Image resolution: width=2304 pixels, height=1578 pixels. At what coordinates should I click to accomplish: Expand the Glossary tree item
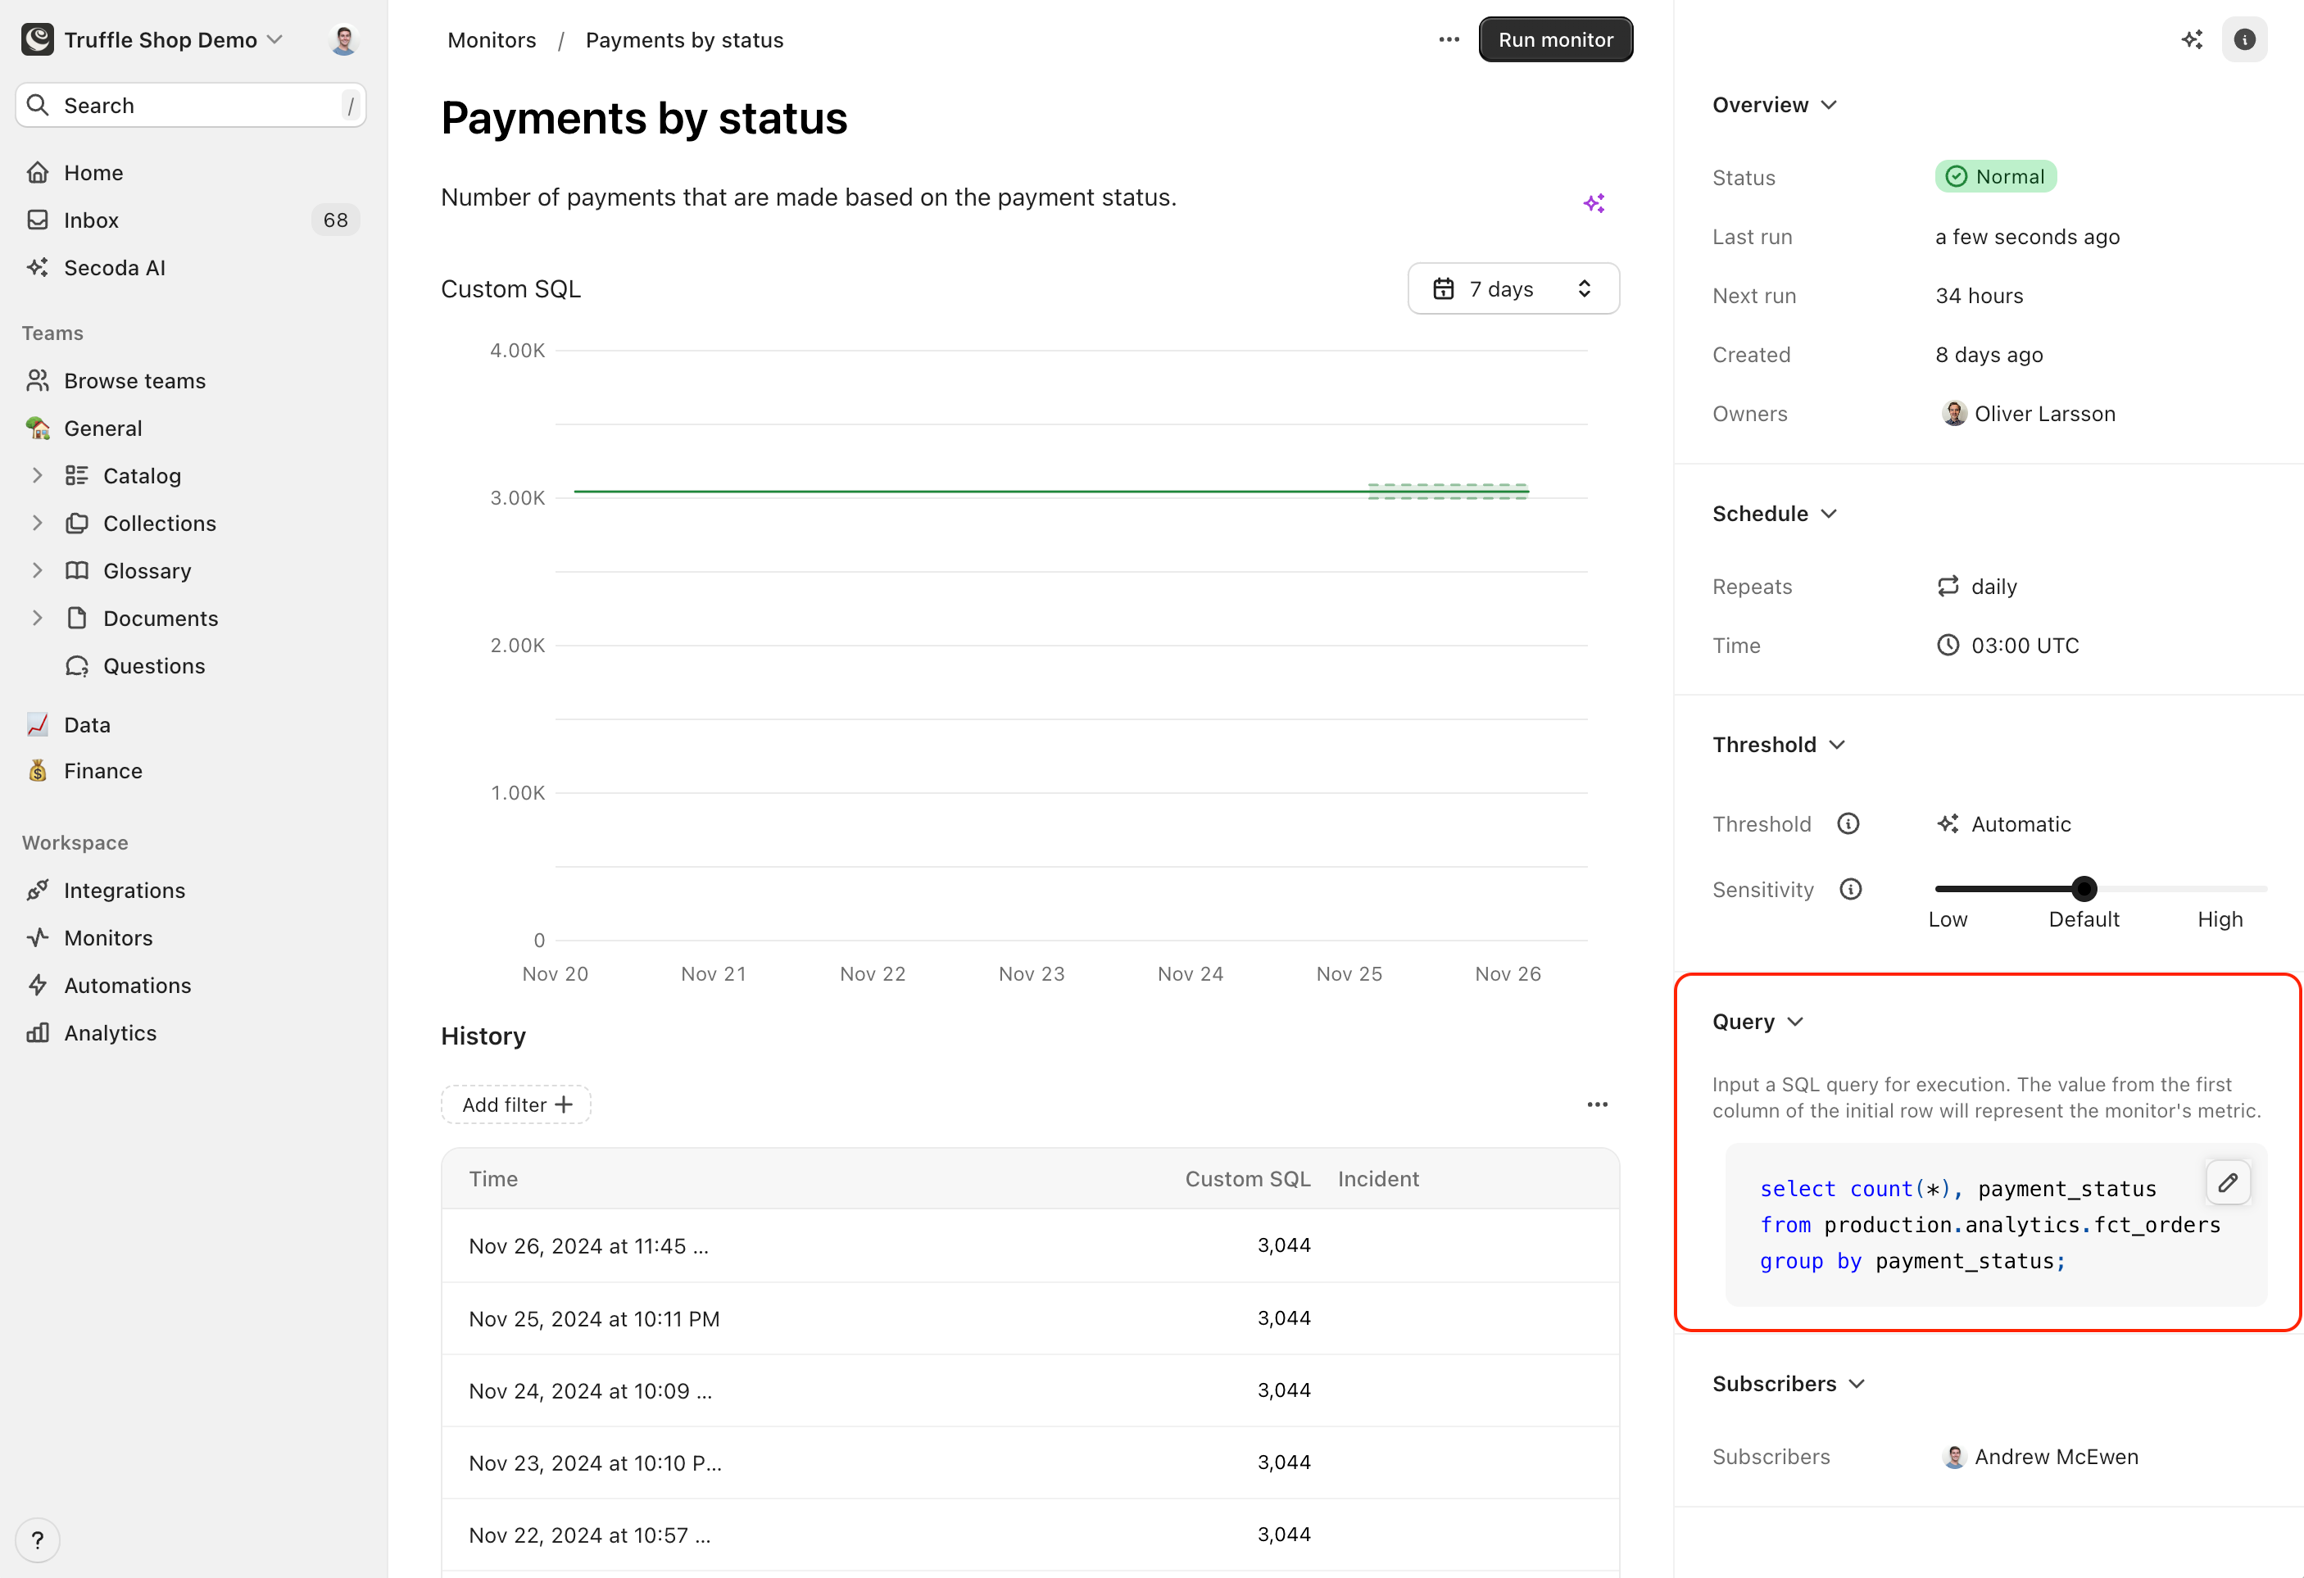point(37,571)
